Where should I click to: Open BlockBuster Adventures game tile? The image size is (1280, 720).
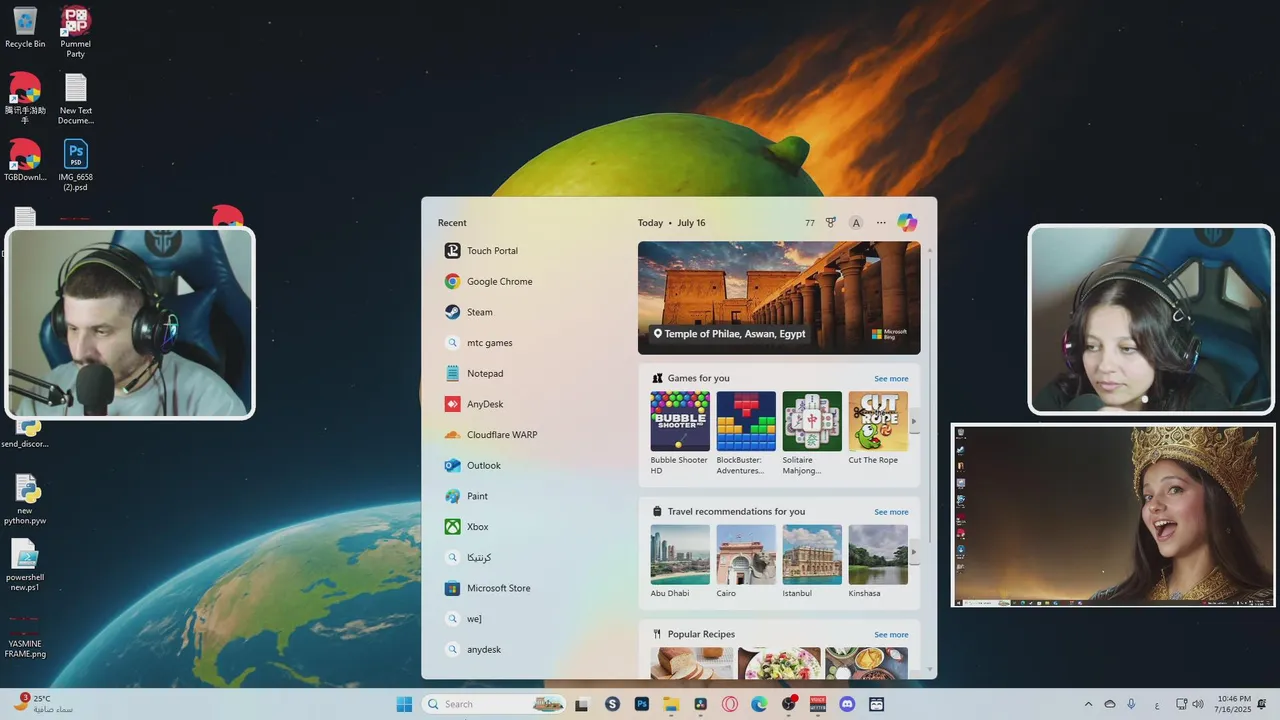(746, 433)
